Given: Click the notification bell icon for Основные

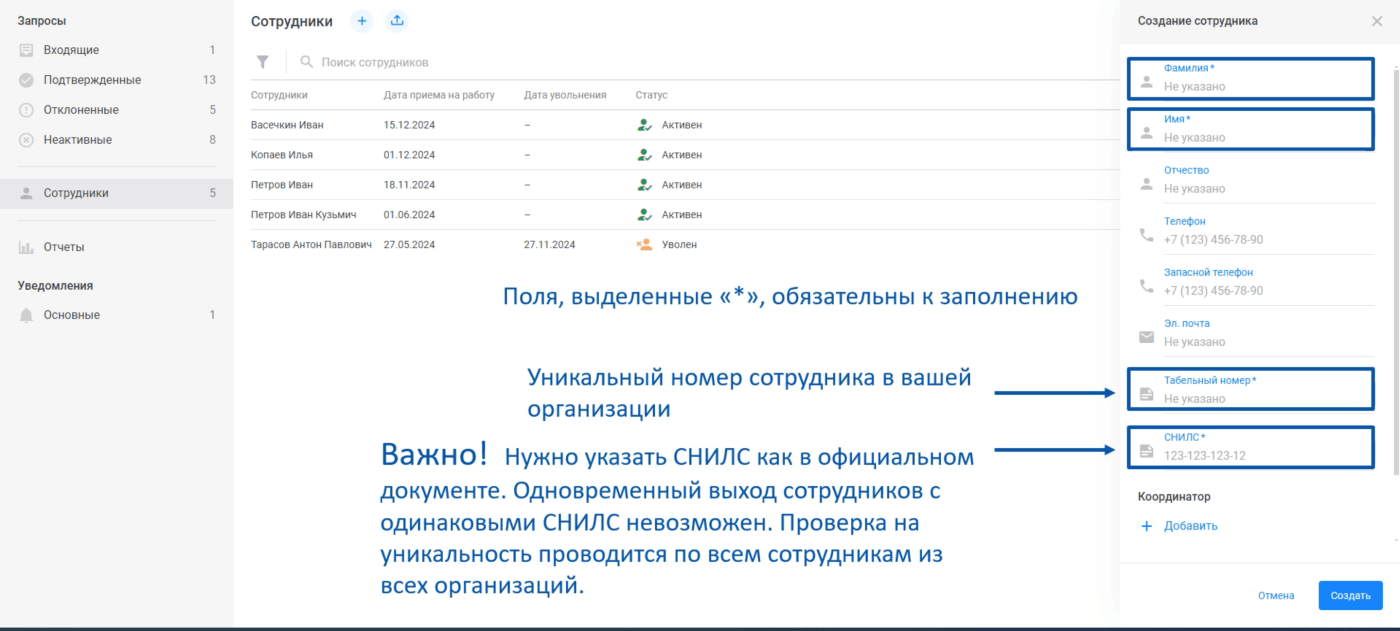Looking at the screenshot, I should click(26, 315).
